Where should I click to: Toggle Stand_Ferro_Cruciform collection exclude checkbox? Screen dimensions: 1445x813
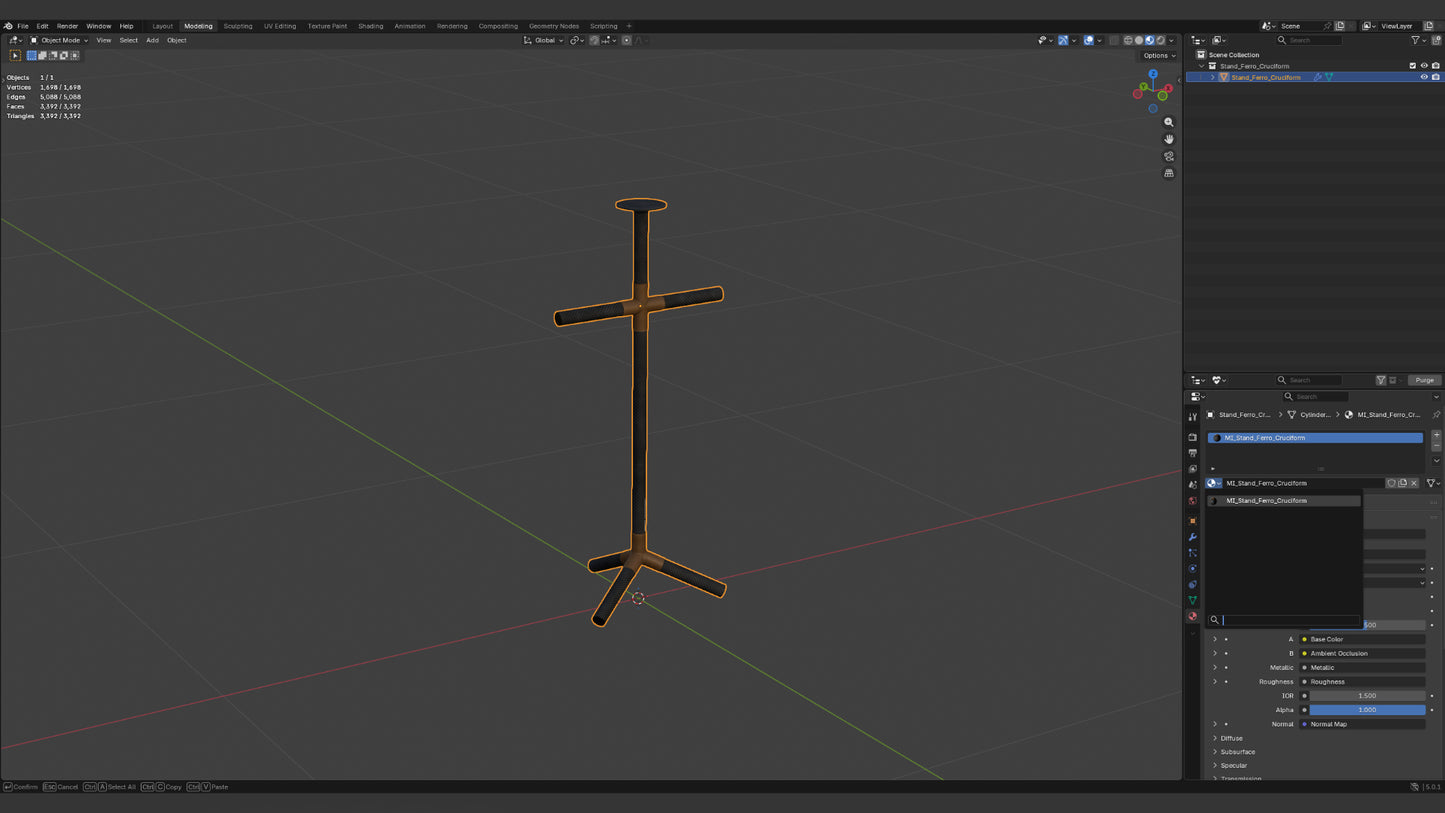coord(1413,66)
